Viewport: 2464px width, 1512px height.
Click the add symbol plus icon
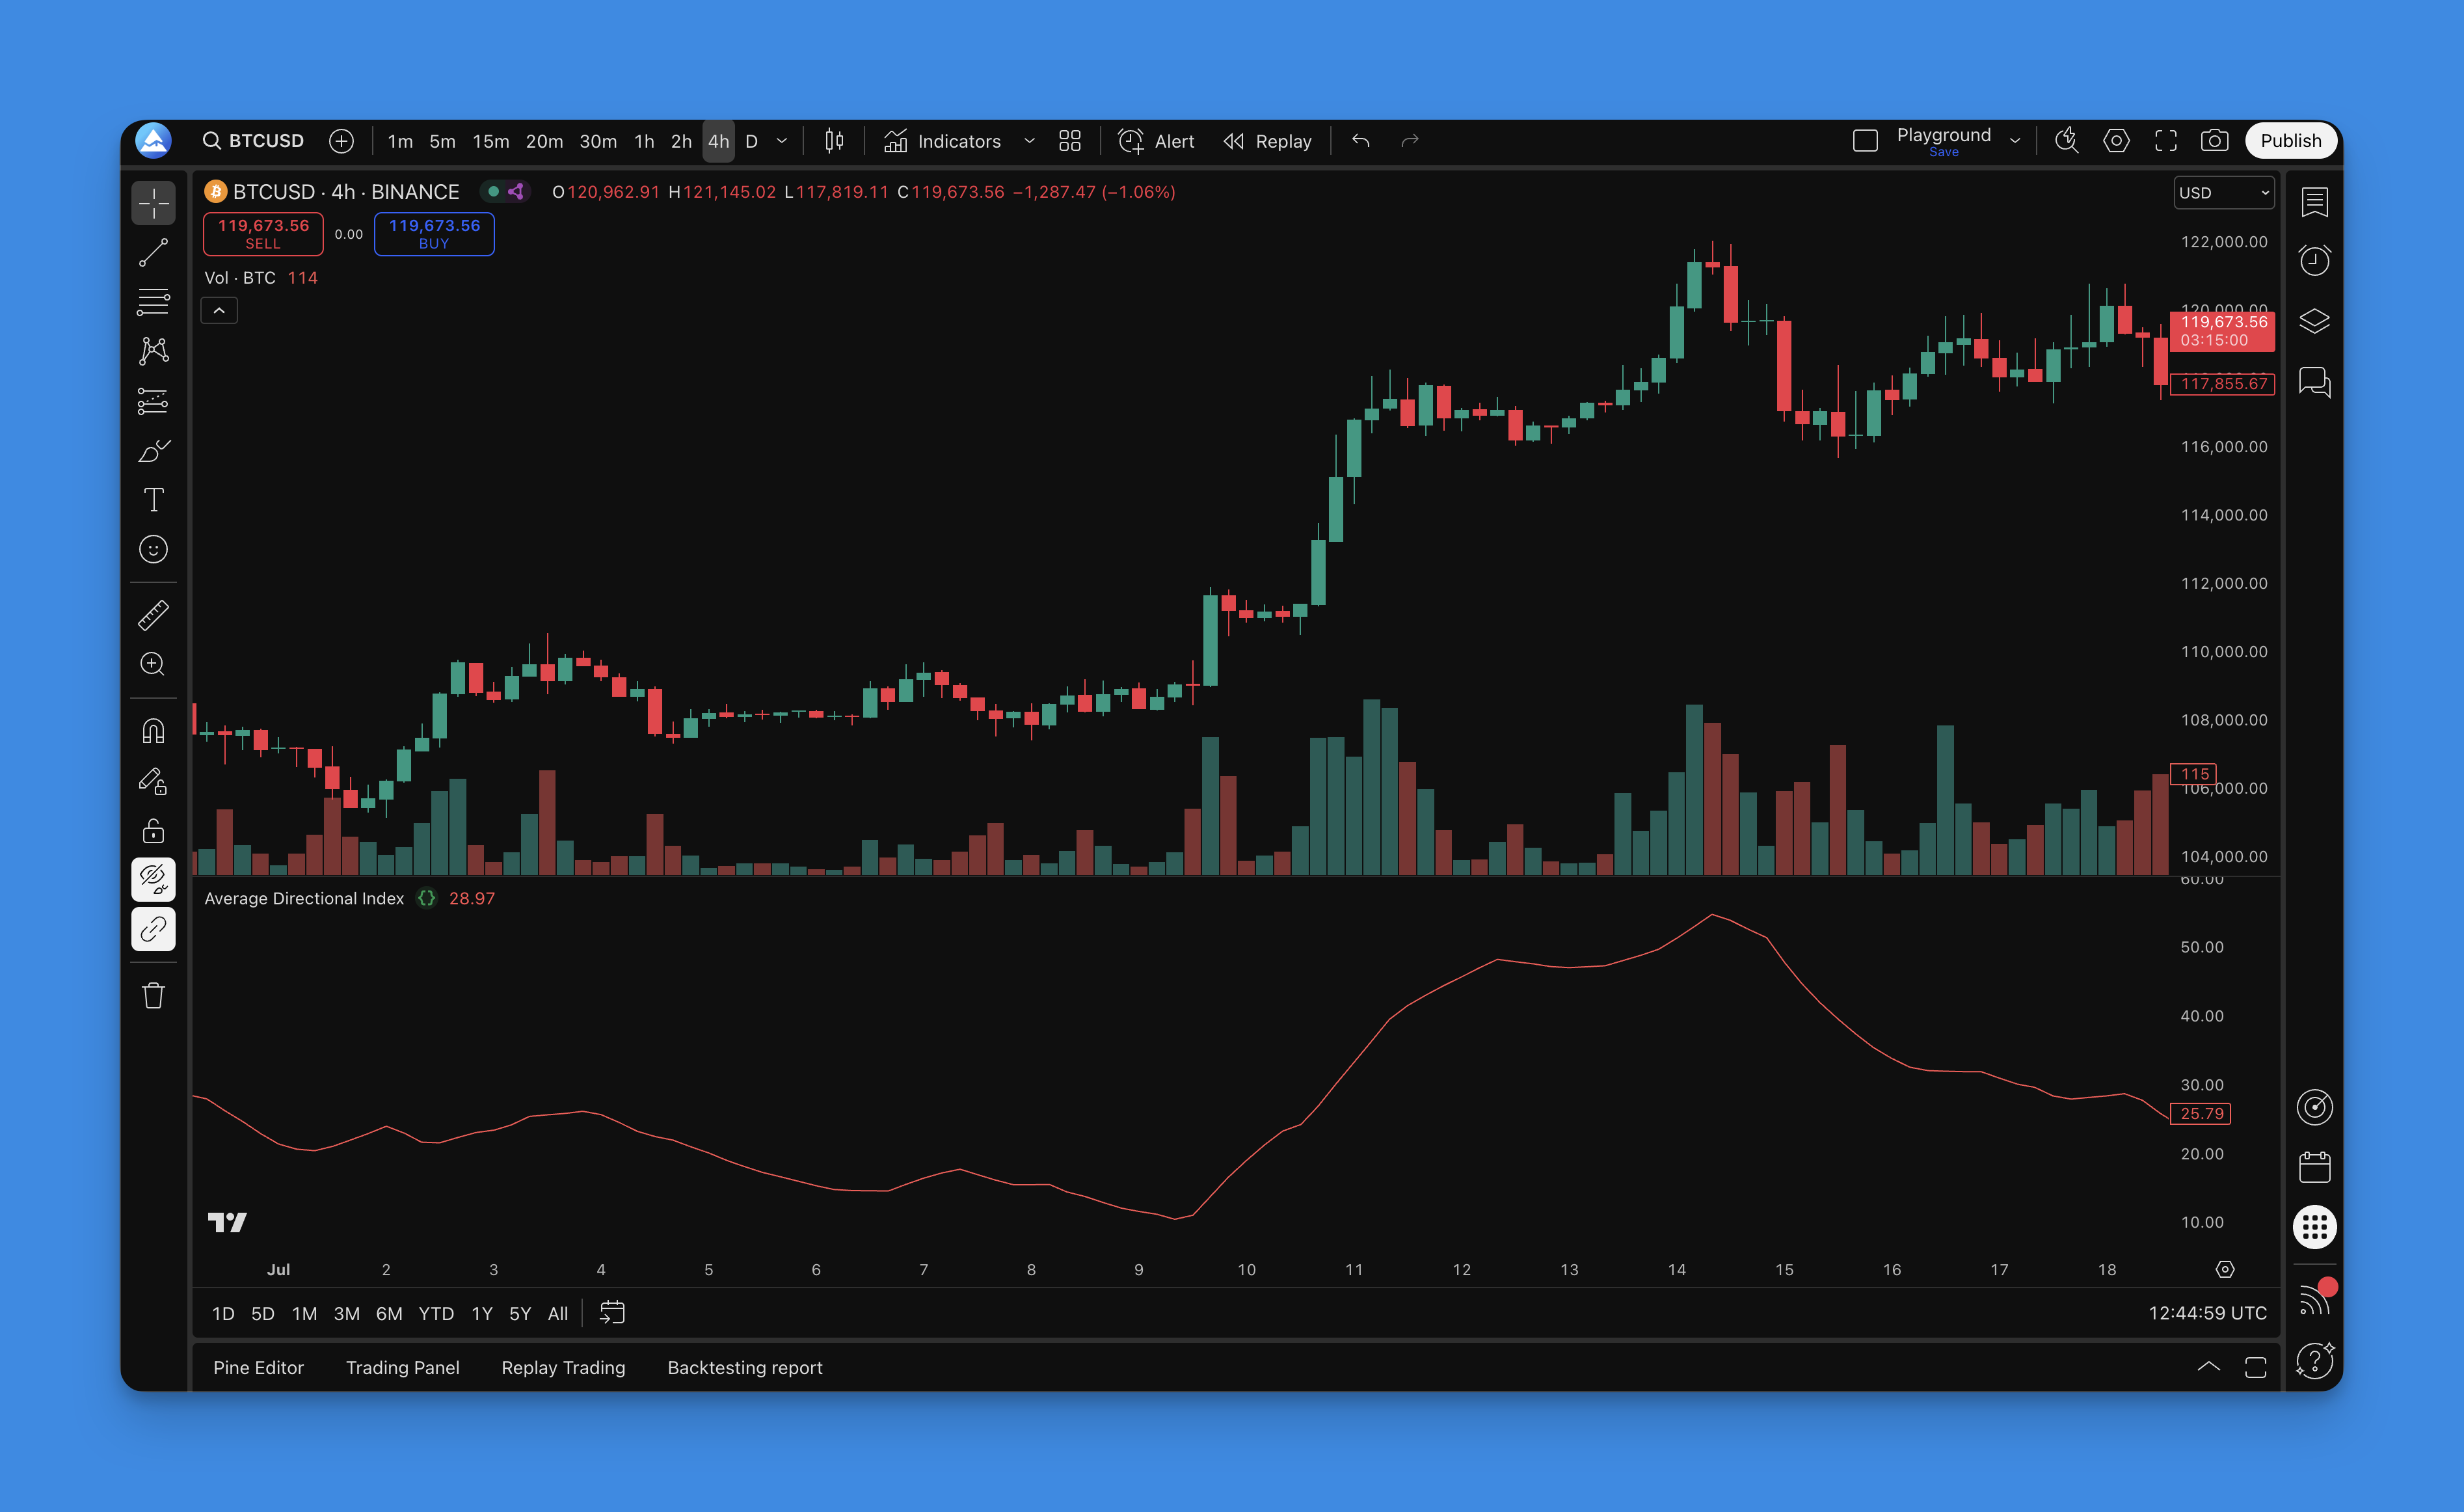[342, 141]
